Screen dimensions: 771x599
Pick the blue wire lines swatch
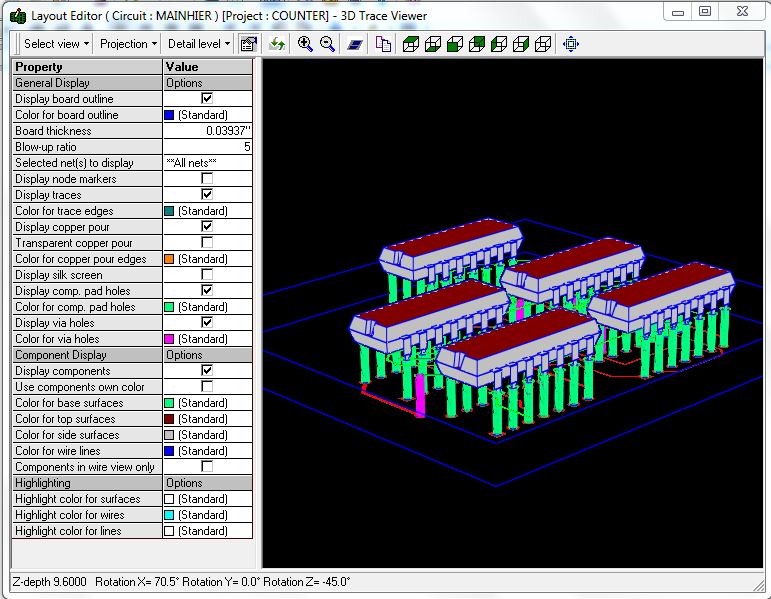tap(169, 450)
